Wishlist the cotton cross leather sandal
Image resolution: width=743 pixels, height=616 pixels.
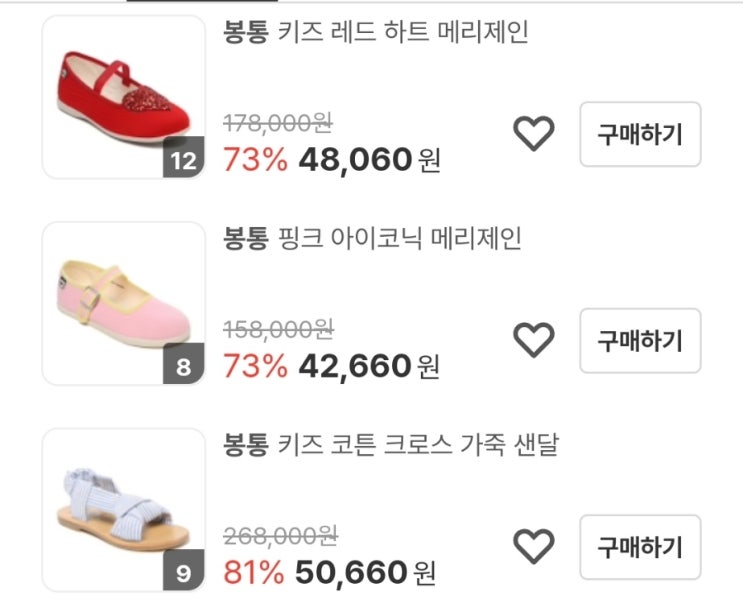pos(533,547)
